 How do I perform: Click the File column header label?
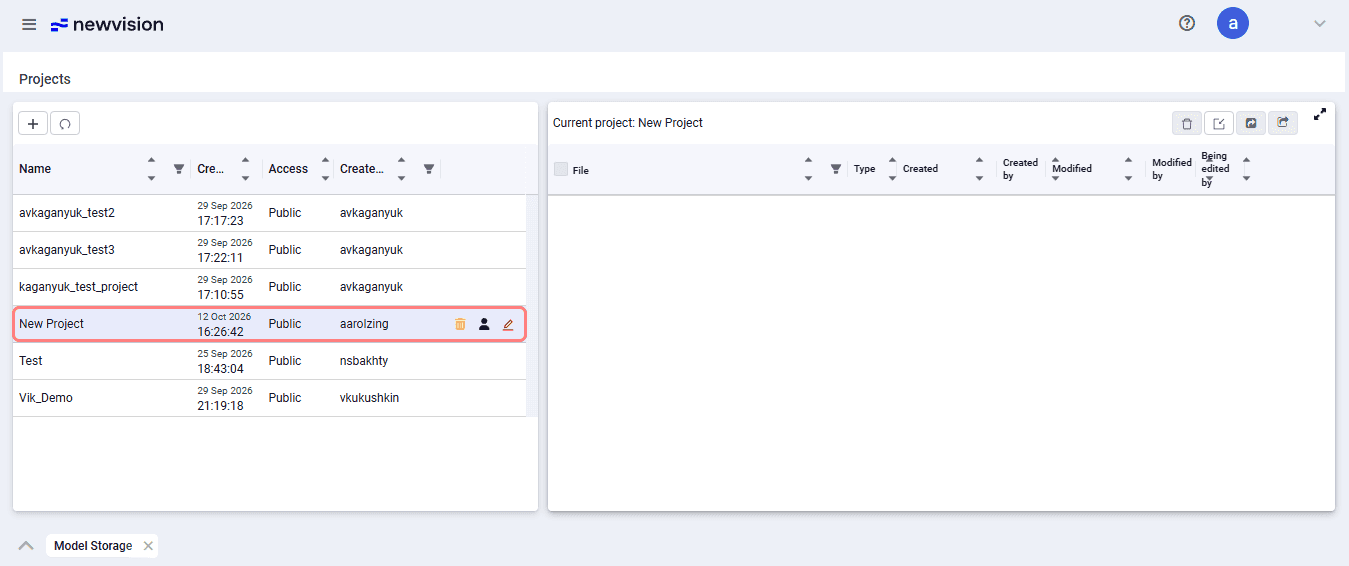click(x=581, y=170)
